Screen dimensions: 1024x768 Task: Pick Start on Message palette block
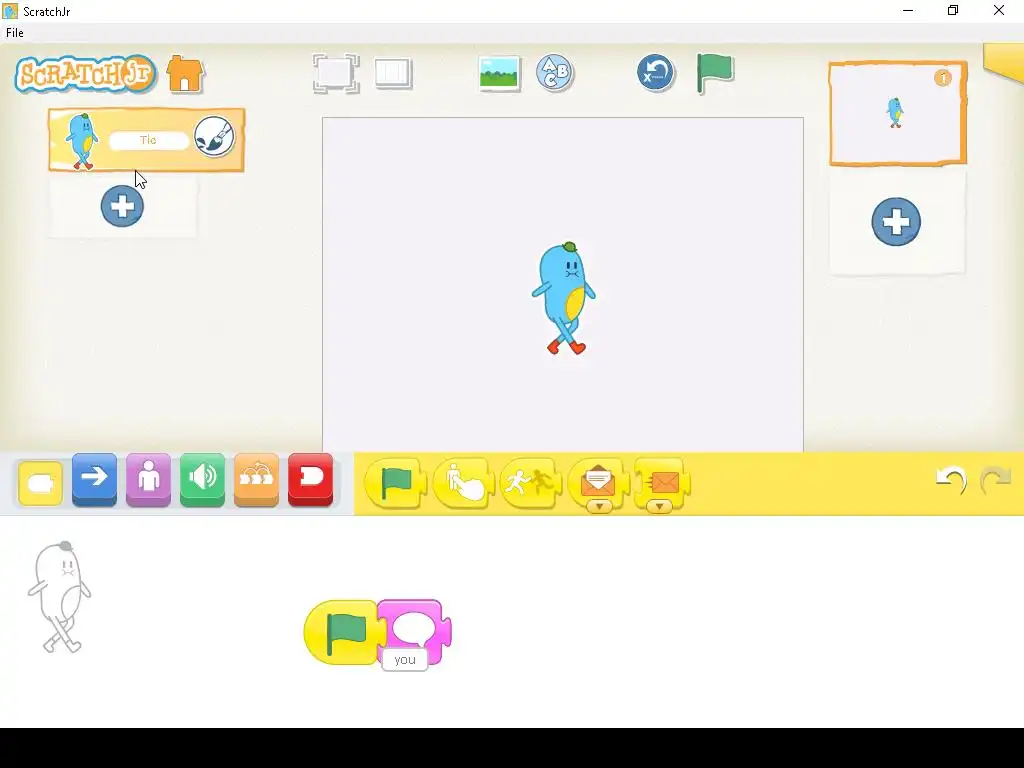point(598,482)
